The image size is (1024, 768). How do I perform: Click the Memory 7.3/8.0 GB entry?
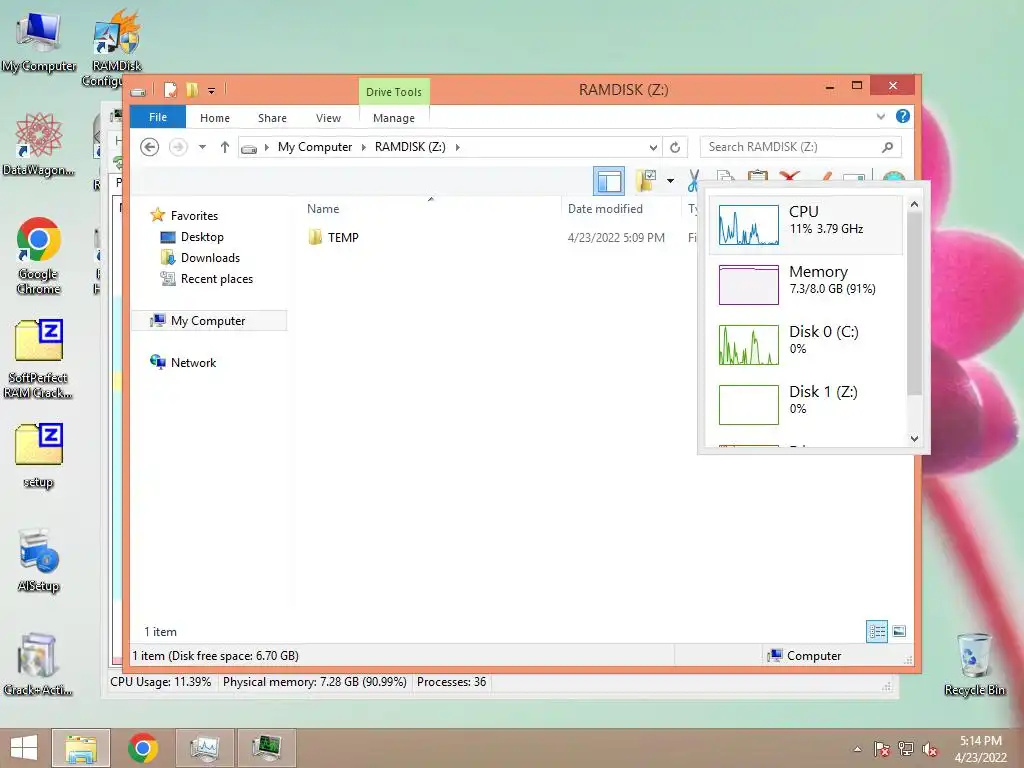(x=806, y=284)
